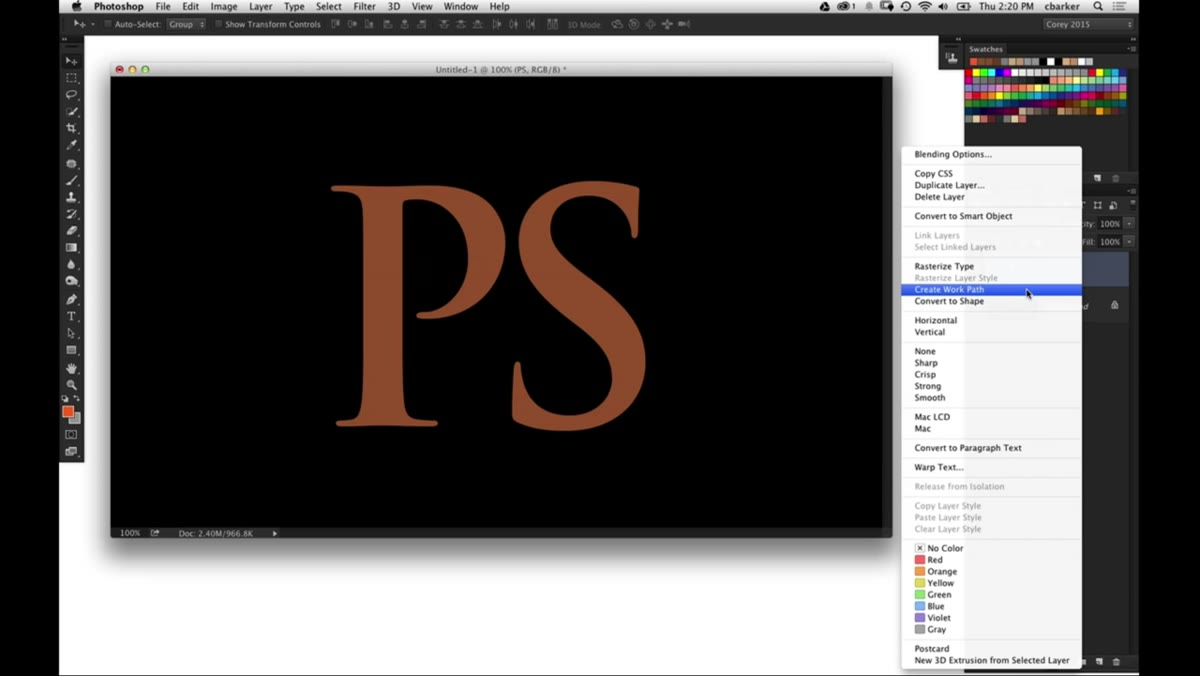Open the Photoshop application menu
The image size is (1200, 676).
click(119, 6)
